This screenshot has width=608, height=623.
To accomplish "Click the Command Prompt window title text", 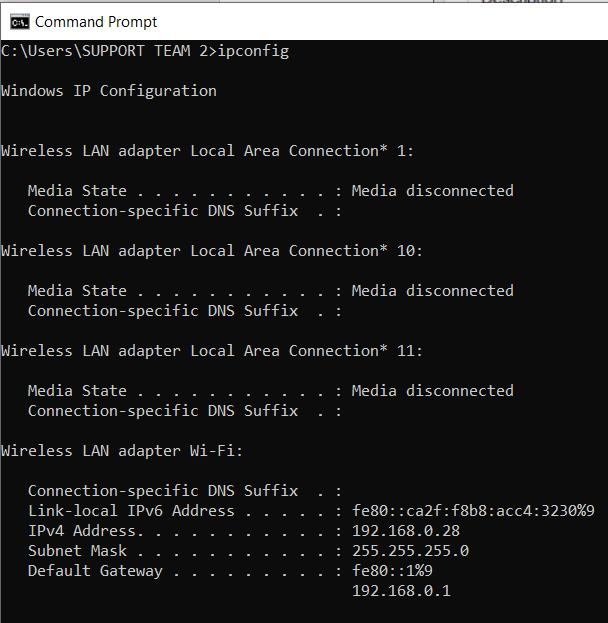I will [96, 21].
